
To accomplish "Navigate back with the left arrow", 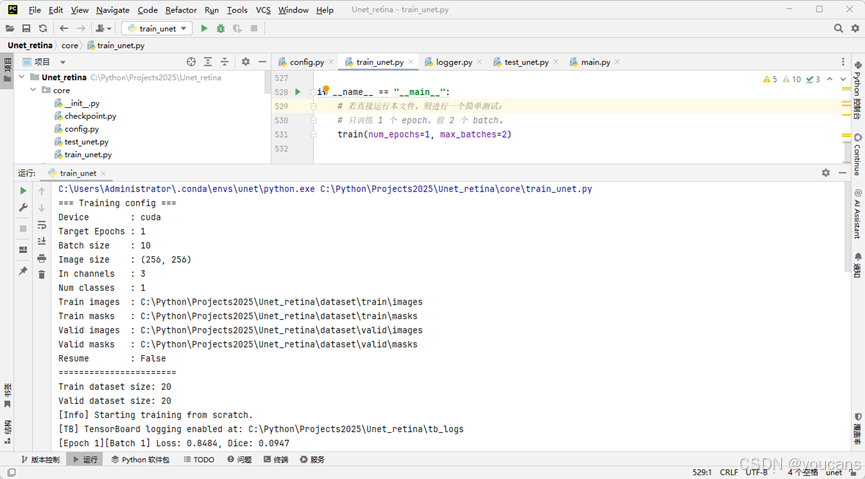I will pos(64,28).
